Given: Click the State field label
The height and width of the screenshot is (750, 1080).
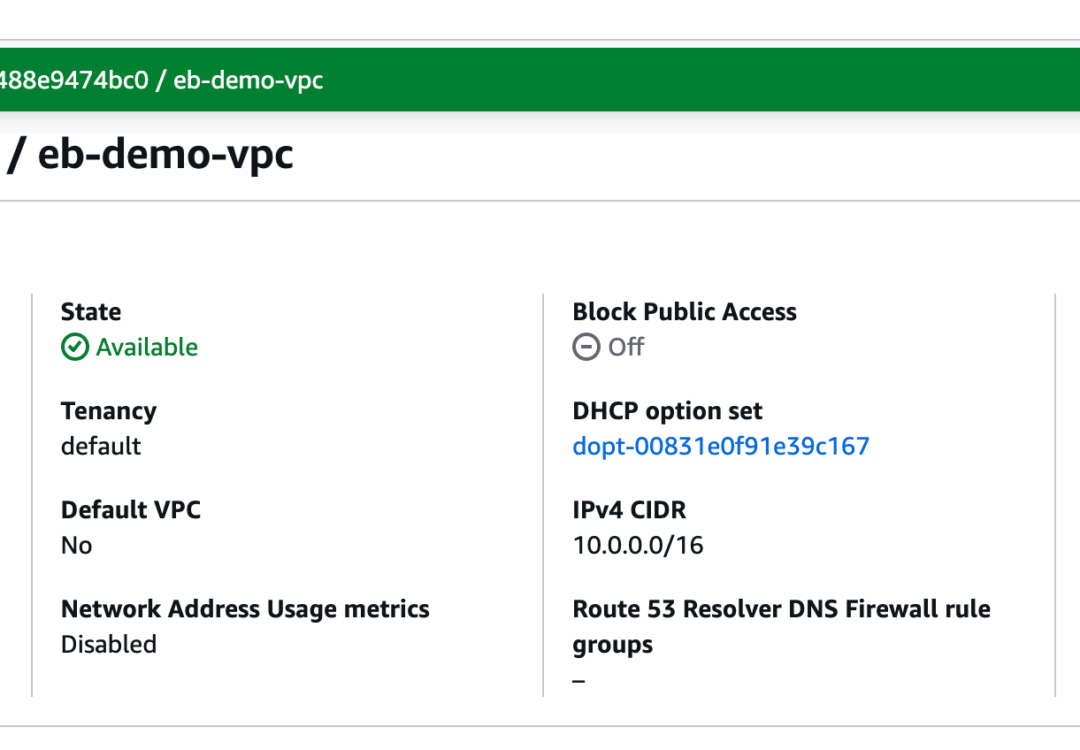Looking at the screenshot, I should (91, 312).
